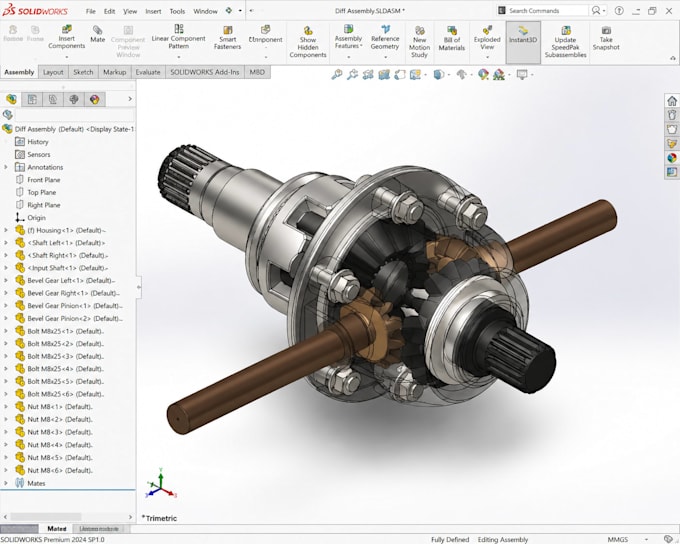Open DisplayManager panel tab
This screenshot has height=544, width=680.
point(95,99)
